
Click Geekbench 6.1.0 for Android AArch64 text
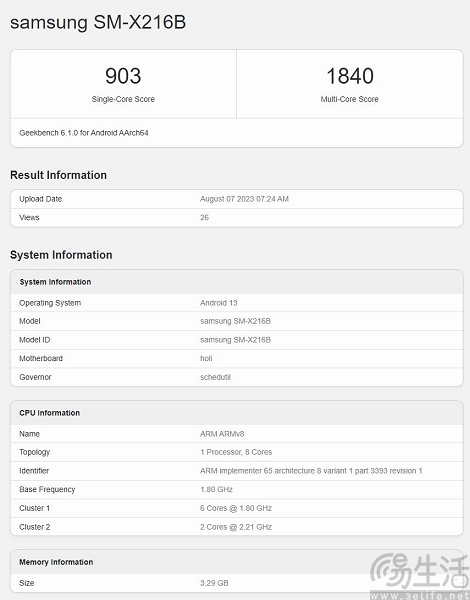(84, 133)
